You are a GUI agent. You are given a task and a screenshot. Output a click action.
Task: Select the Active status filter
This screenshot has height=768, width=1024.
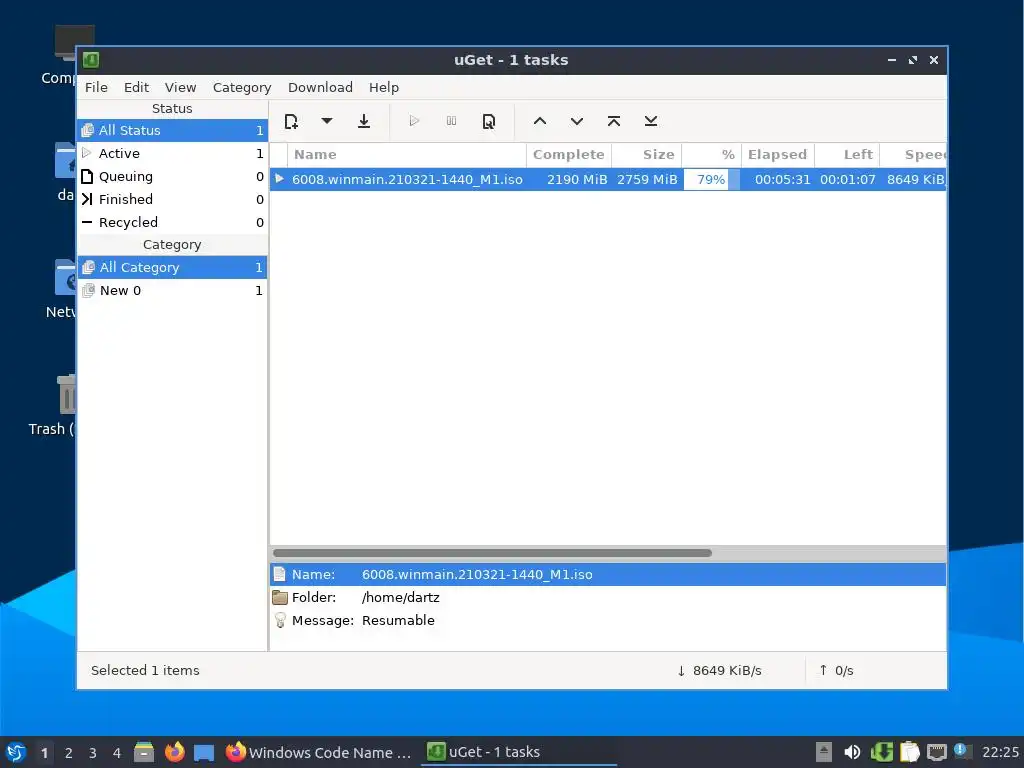[x=172, y=153]
